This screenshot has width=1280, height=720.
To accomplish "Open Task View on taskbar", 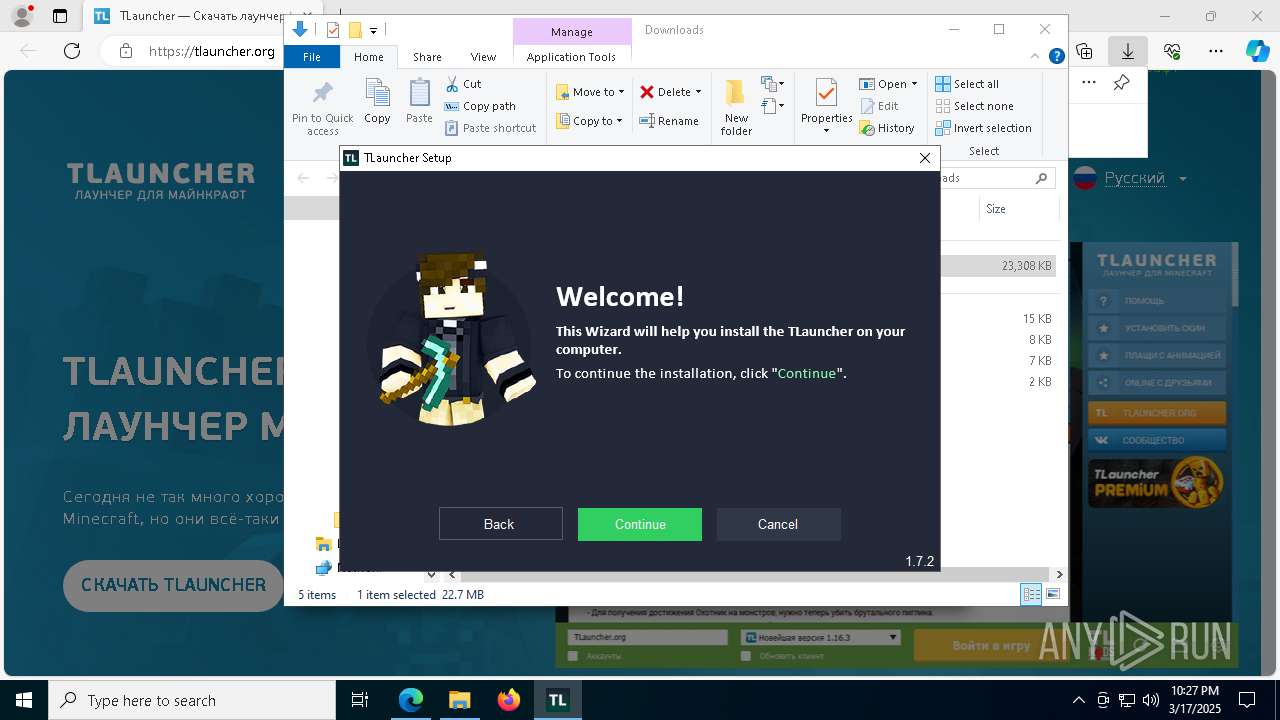I will point(361,700).
